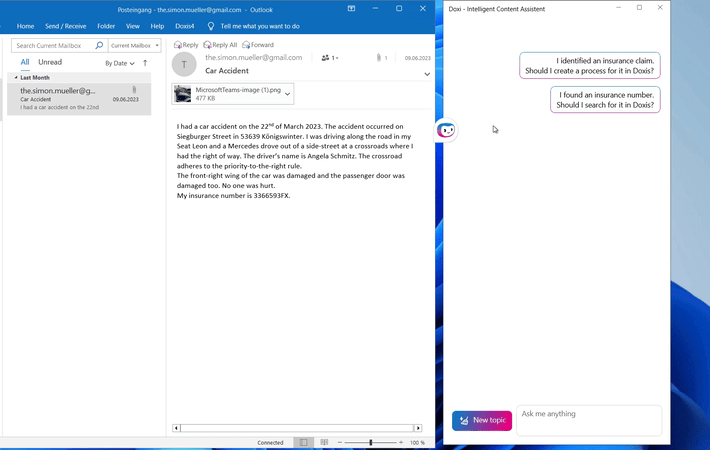Screen dimensions: 710x450
Task: Show only Unread messages
Action: (50, 62)
